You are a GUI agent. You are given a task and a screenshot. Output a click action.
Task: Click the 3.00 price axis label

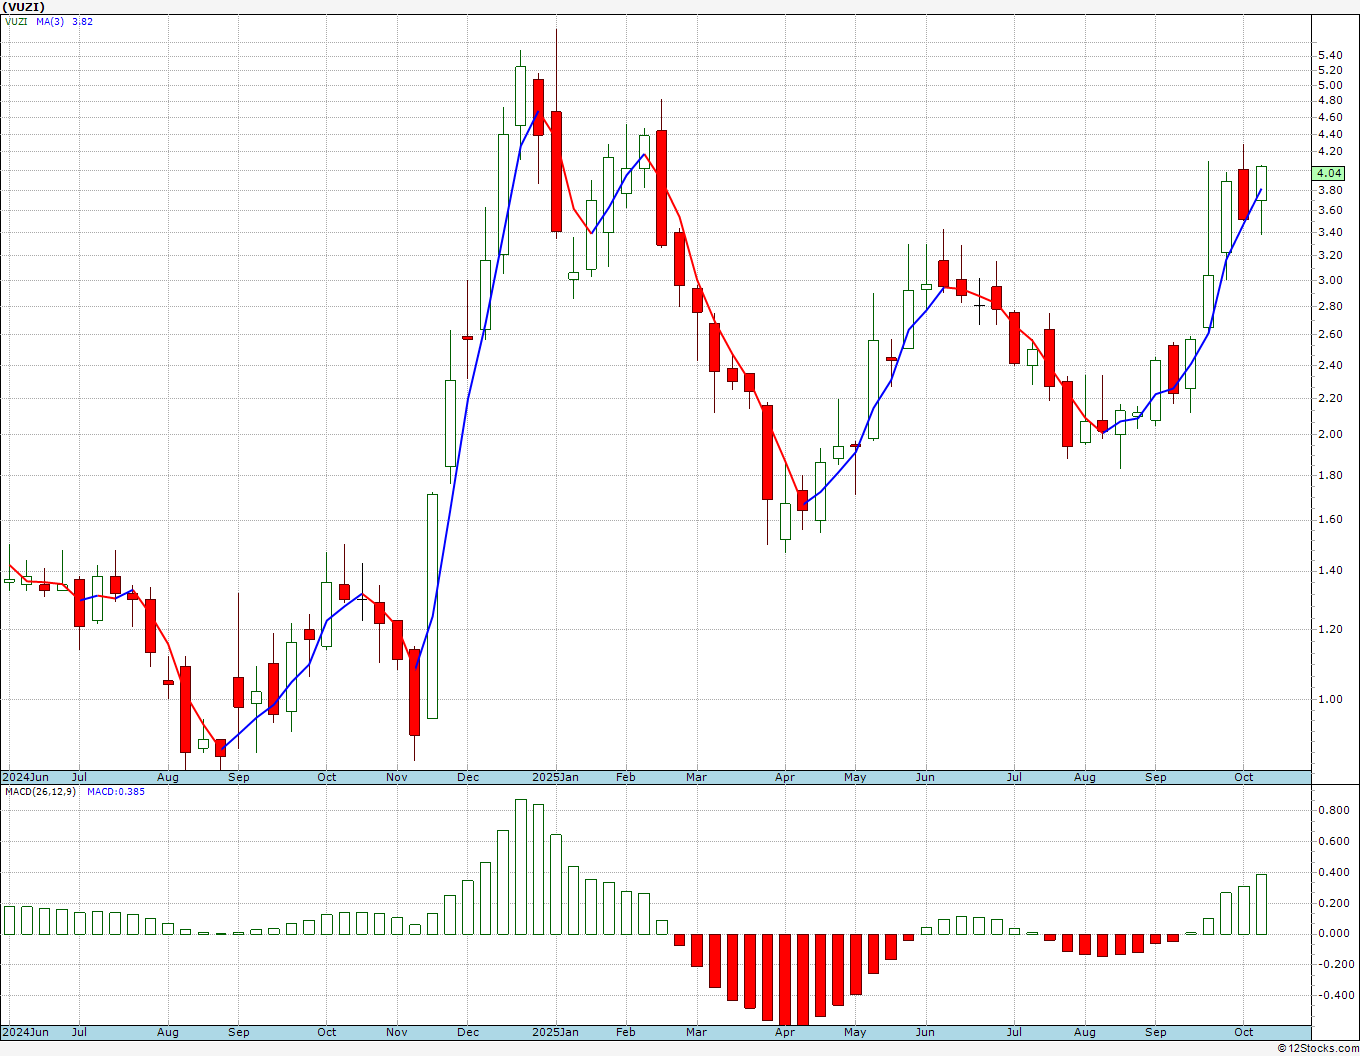point(1330,280)
